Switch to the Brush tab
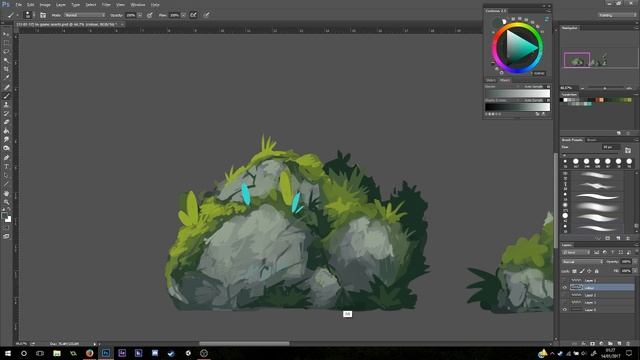 point(591,140)
